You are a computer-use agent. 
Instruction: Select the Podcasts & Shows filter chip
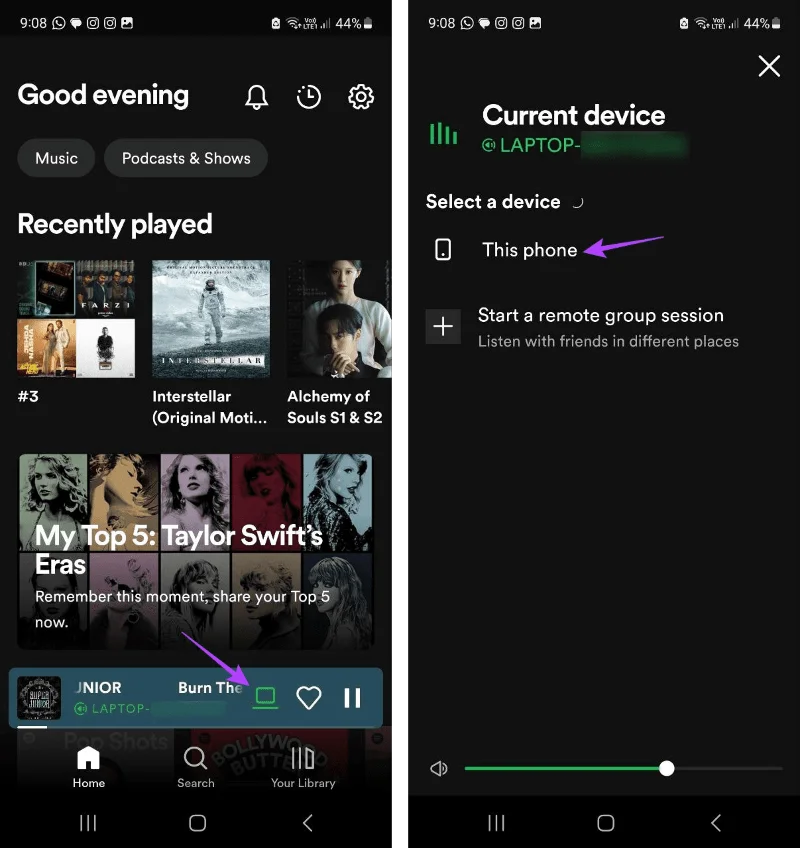tap(186, 158)
